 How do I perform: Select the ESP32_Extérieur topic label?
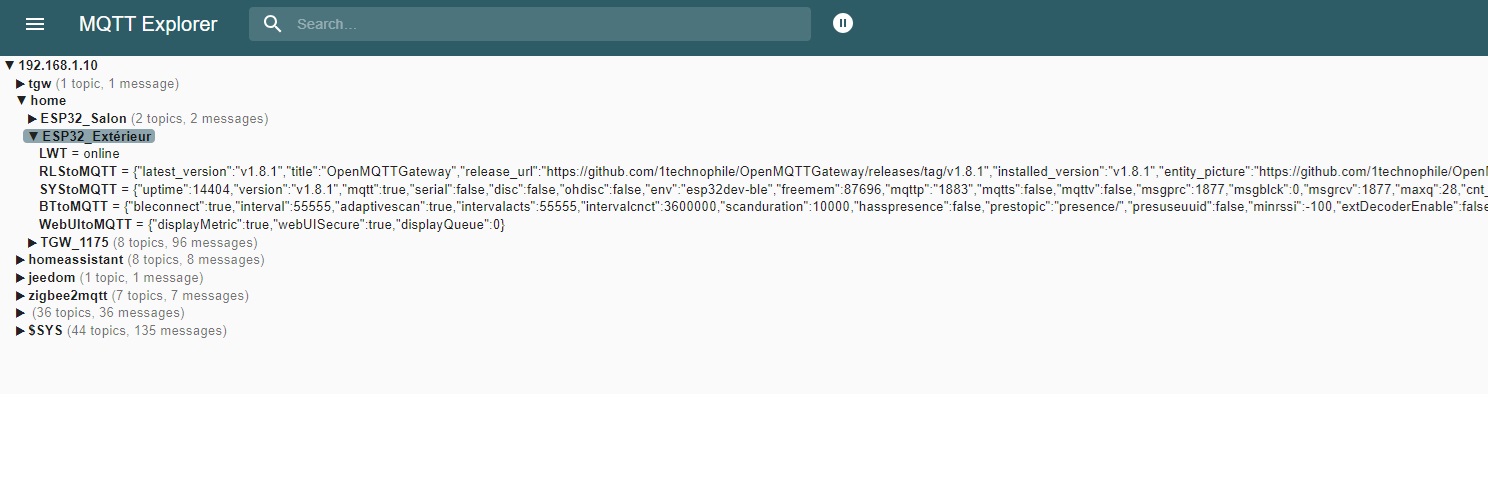pos(97,136)
